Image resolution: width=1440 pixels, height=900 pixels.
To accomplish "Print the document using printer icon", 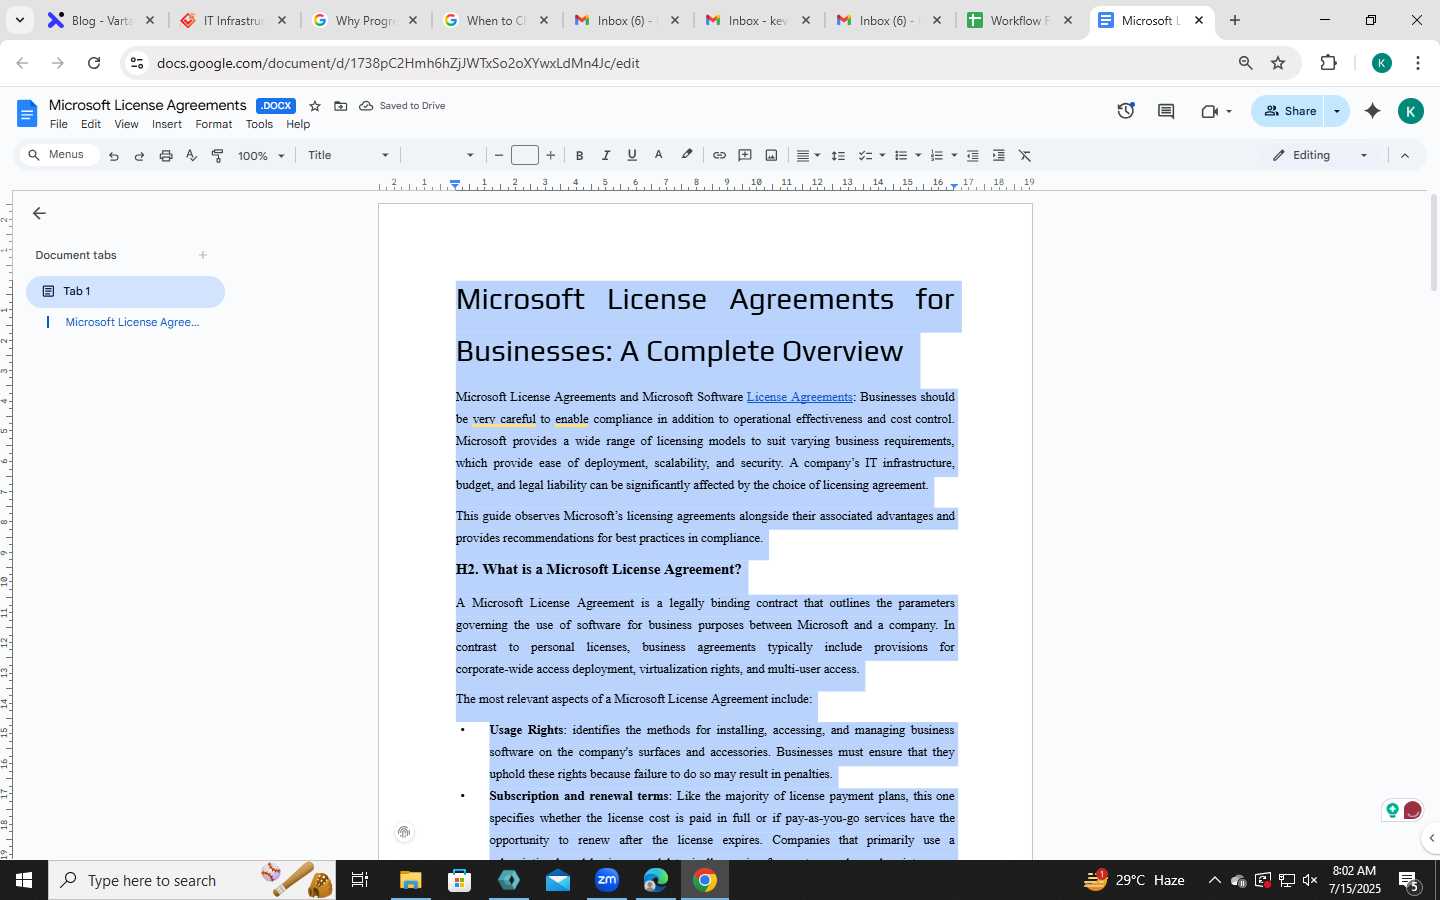I will [x=166, y=156].
